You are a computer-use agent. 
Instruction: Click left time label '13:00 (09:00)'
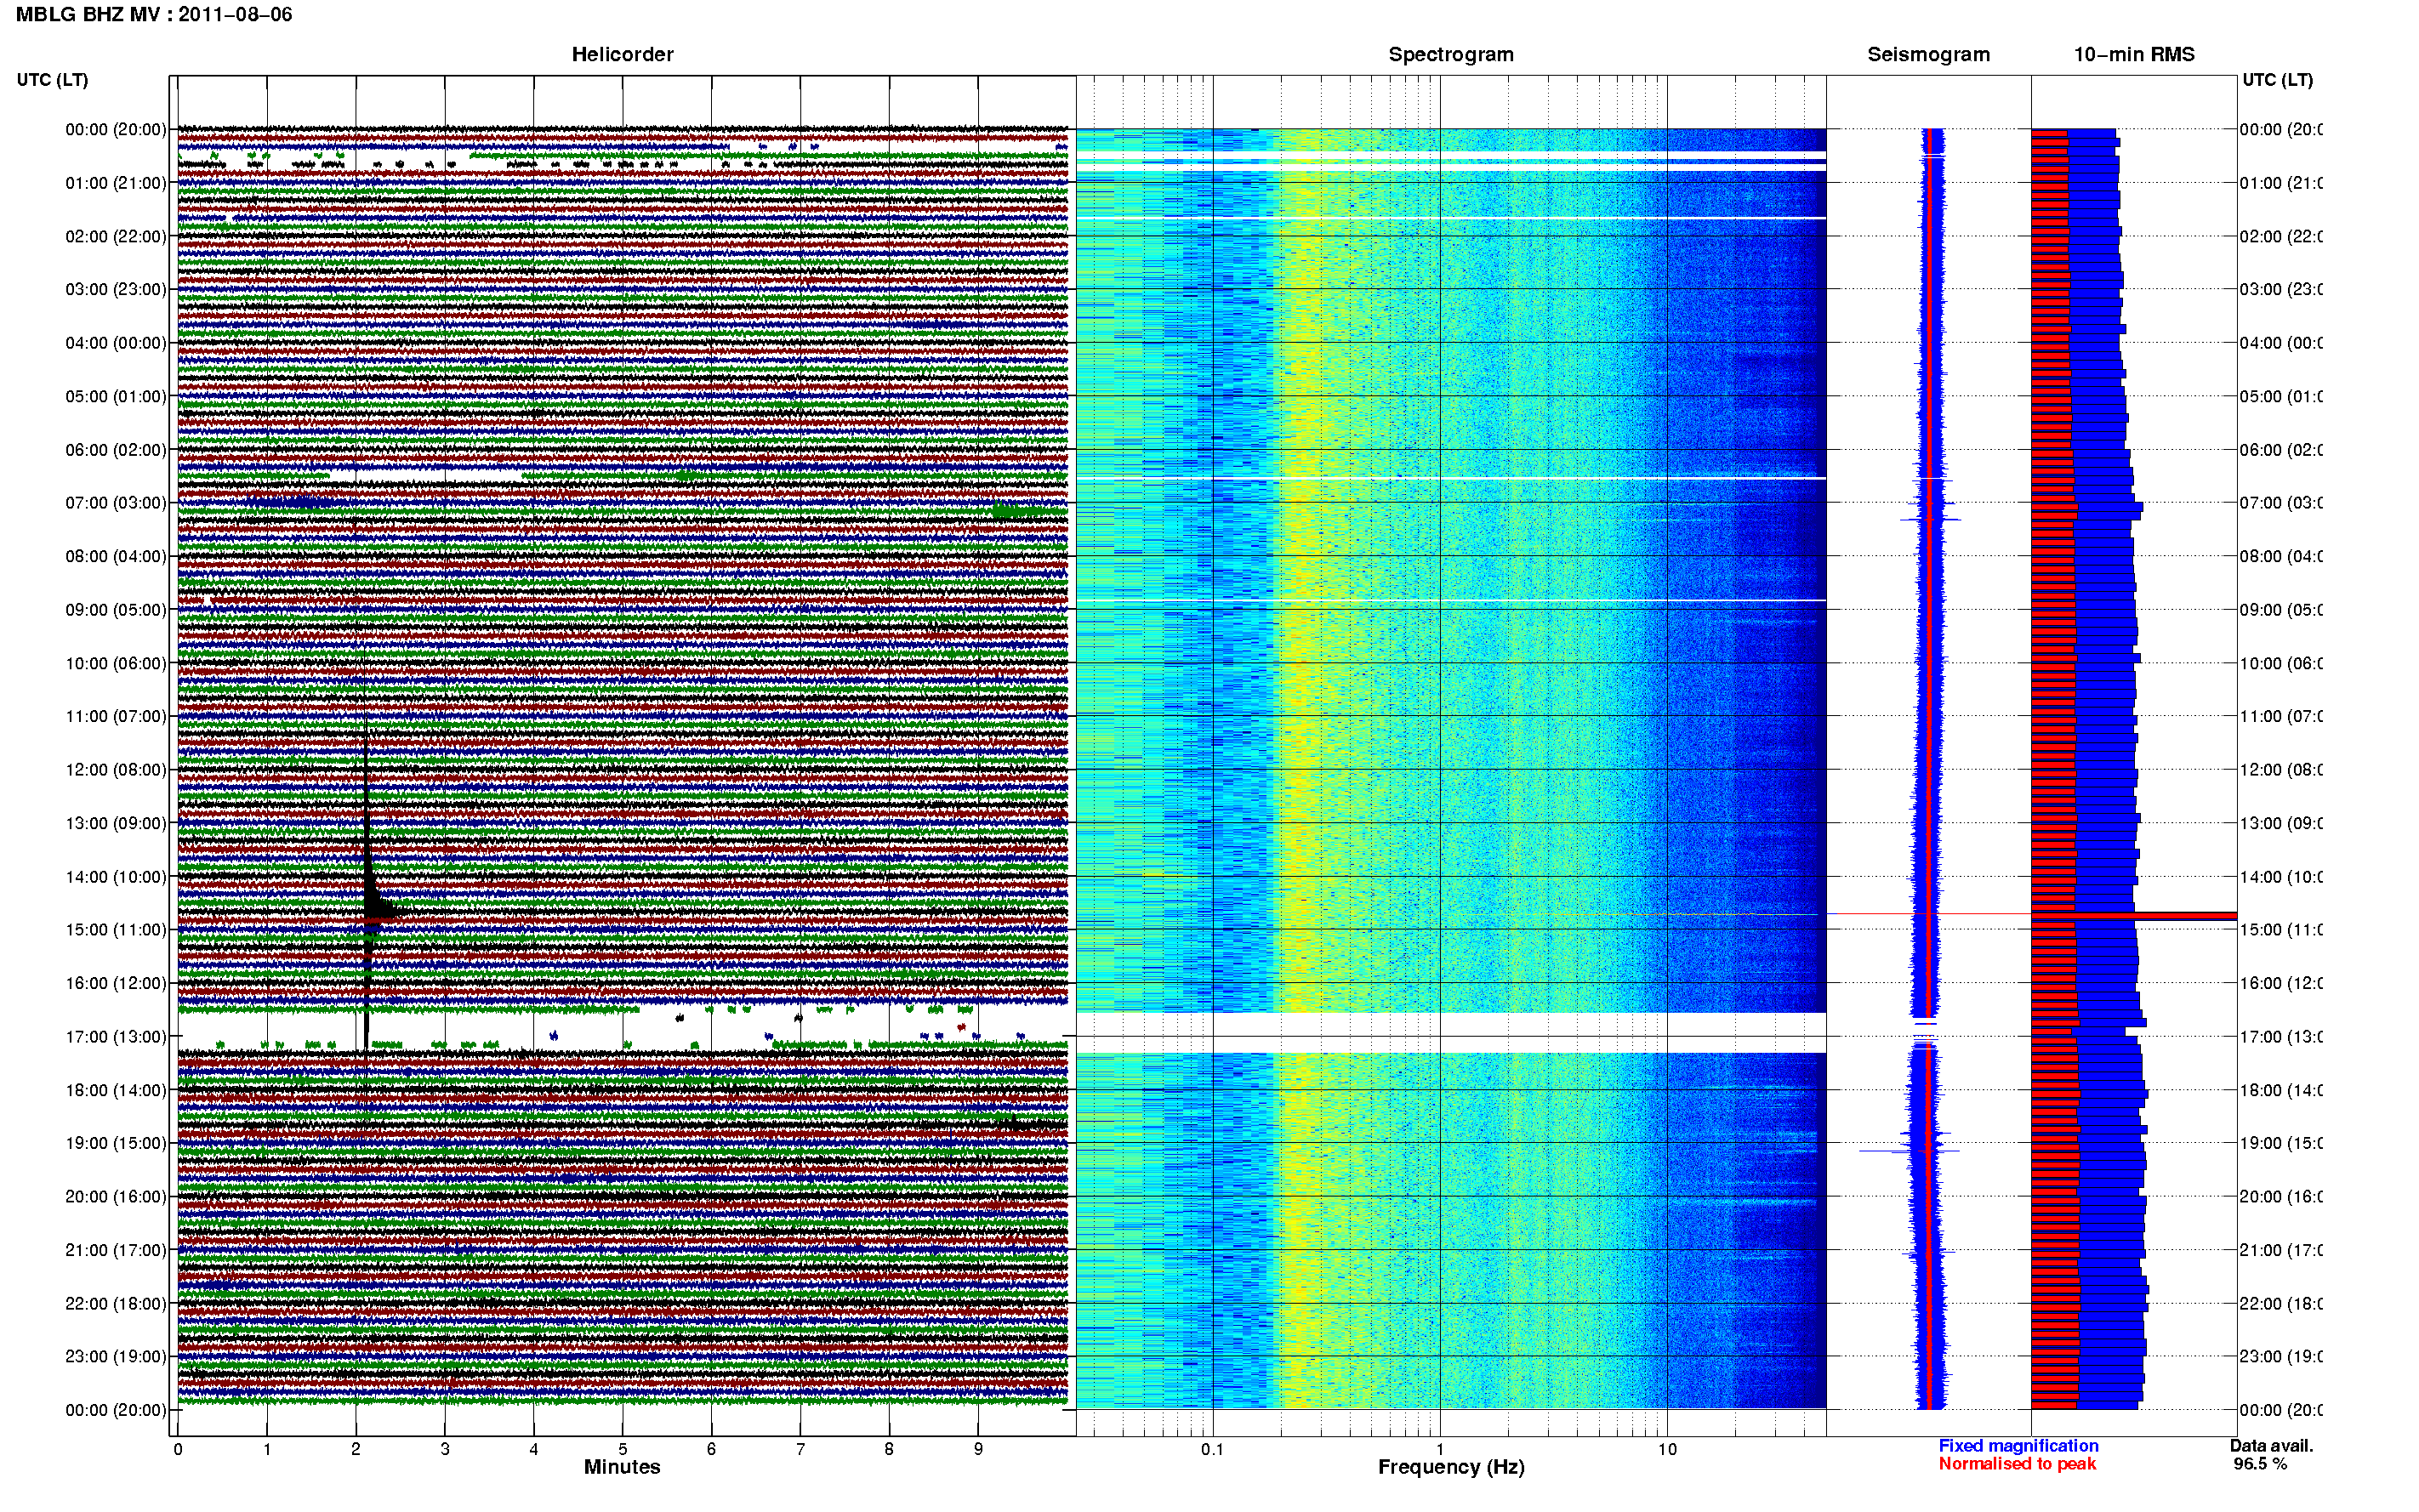116,824
